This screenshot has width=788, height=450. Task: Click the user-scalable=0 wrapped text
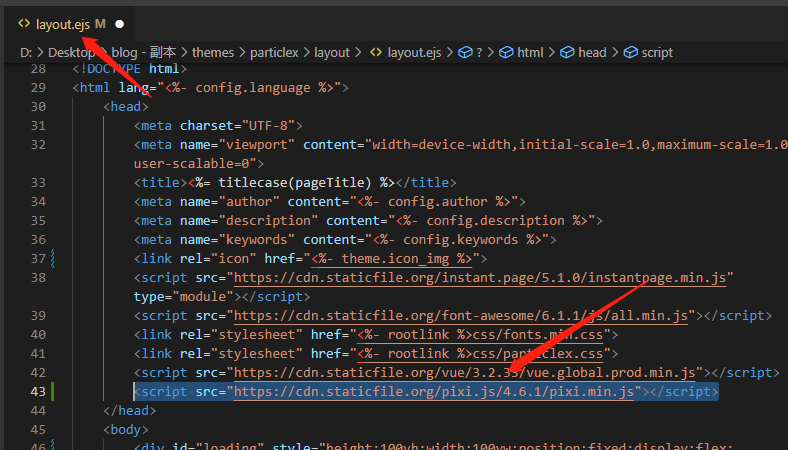click(195, 163)
